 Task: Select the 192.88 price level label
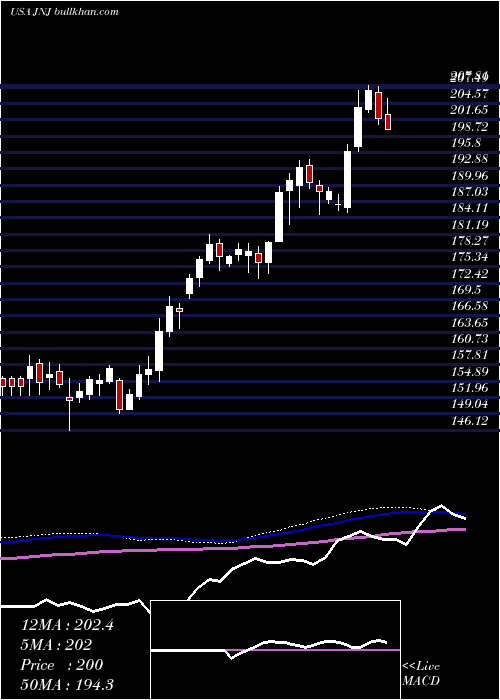469,159
